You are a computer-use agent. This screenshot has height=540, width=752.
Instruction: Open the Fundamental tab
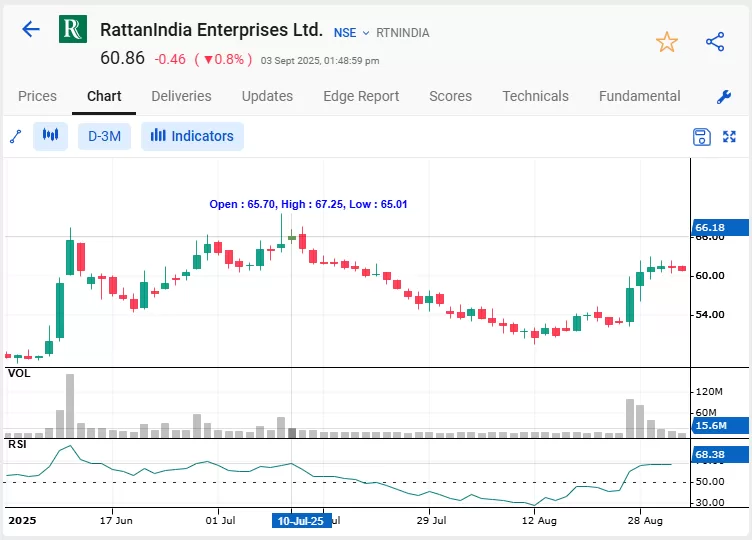[x=639, y=96]
